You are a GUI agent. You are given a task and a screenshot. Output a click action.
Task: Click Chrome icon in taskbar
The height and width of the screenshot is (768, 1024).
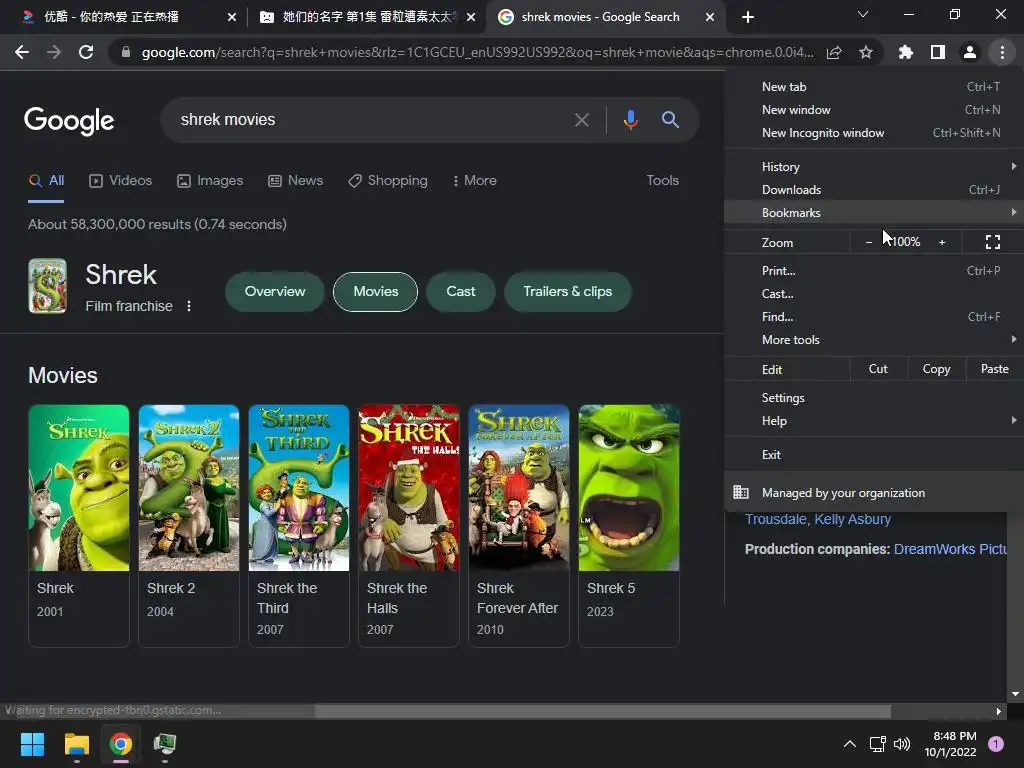pyautogui.click(x=121, y=744)
